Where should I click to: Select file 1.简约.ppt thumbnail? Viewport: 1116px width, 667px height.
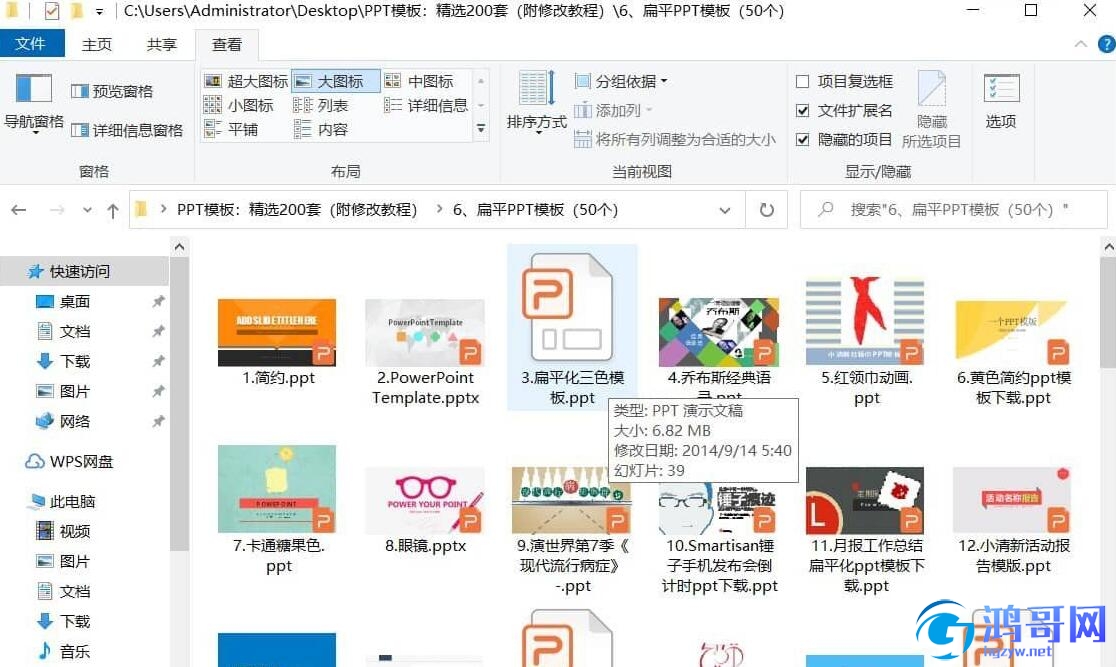[277, 332]
